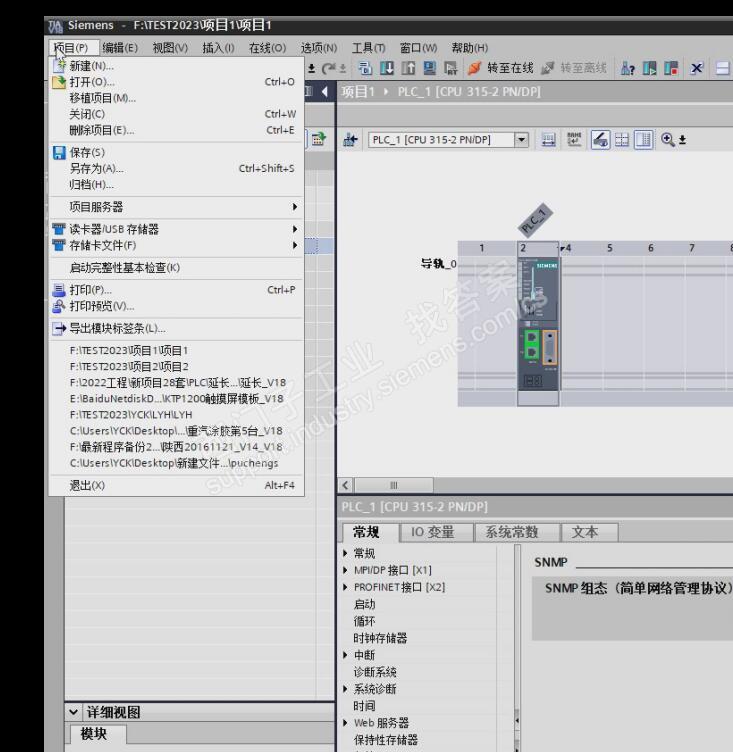
Task: Choose 打印(P)... menu entry
Action: pyautogui.click(x=177, y=290)
